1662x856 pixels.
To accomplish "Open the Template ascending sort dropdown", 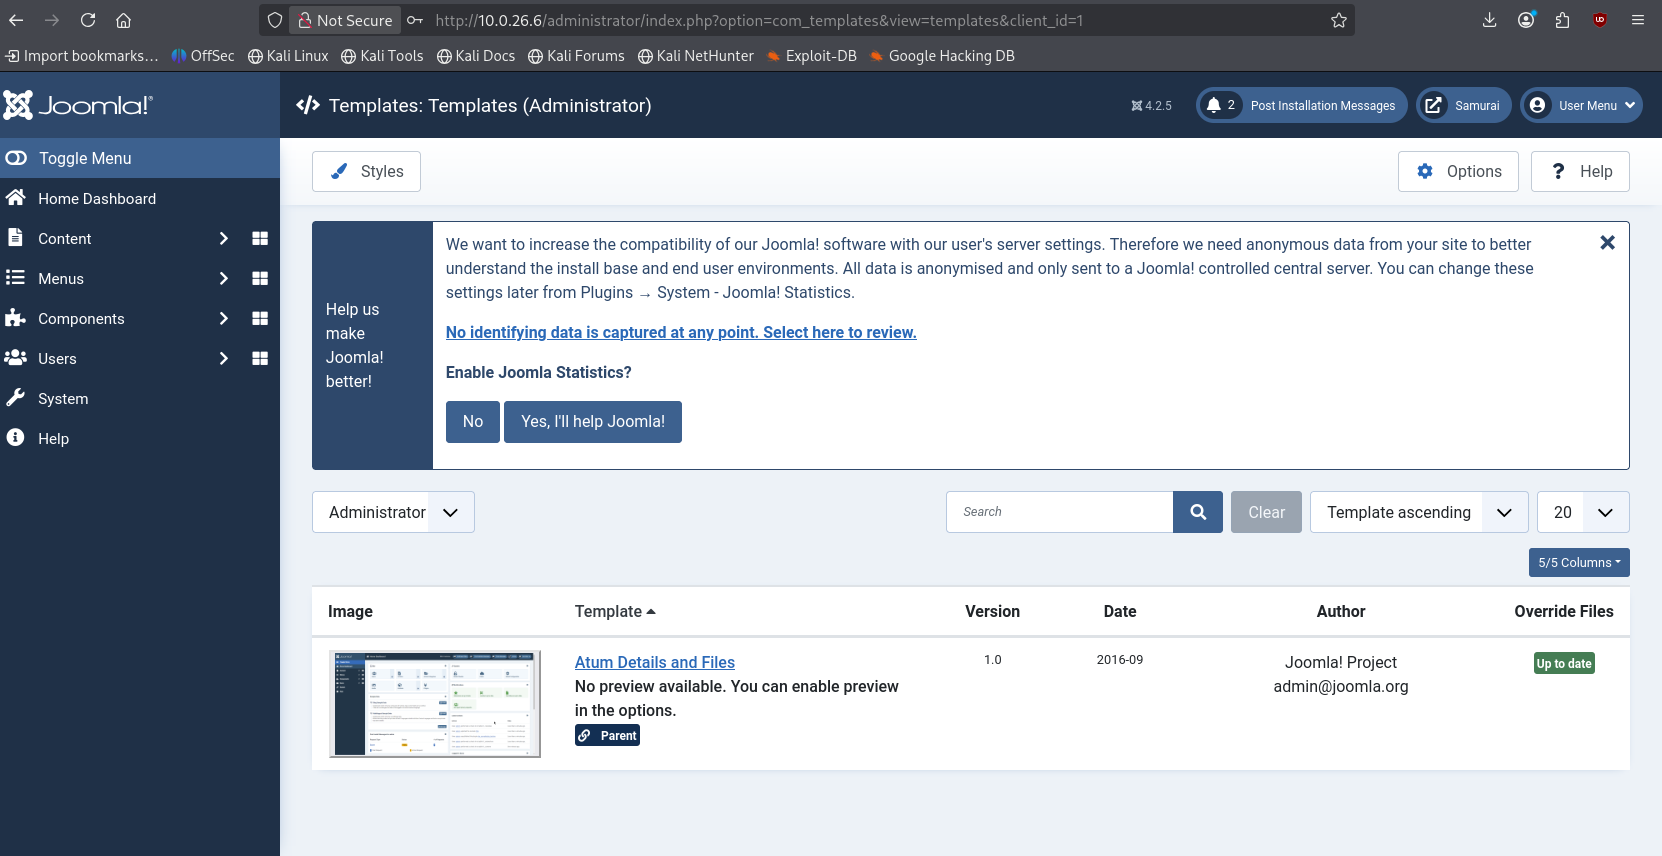I will (1419, 512).
